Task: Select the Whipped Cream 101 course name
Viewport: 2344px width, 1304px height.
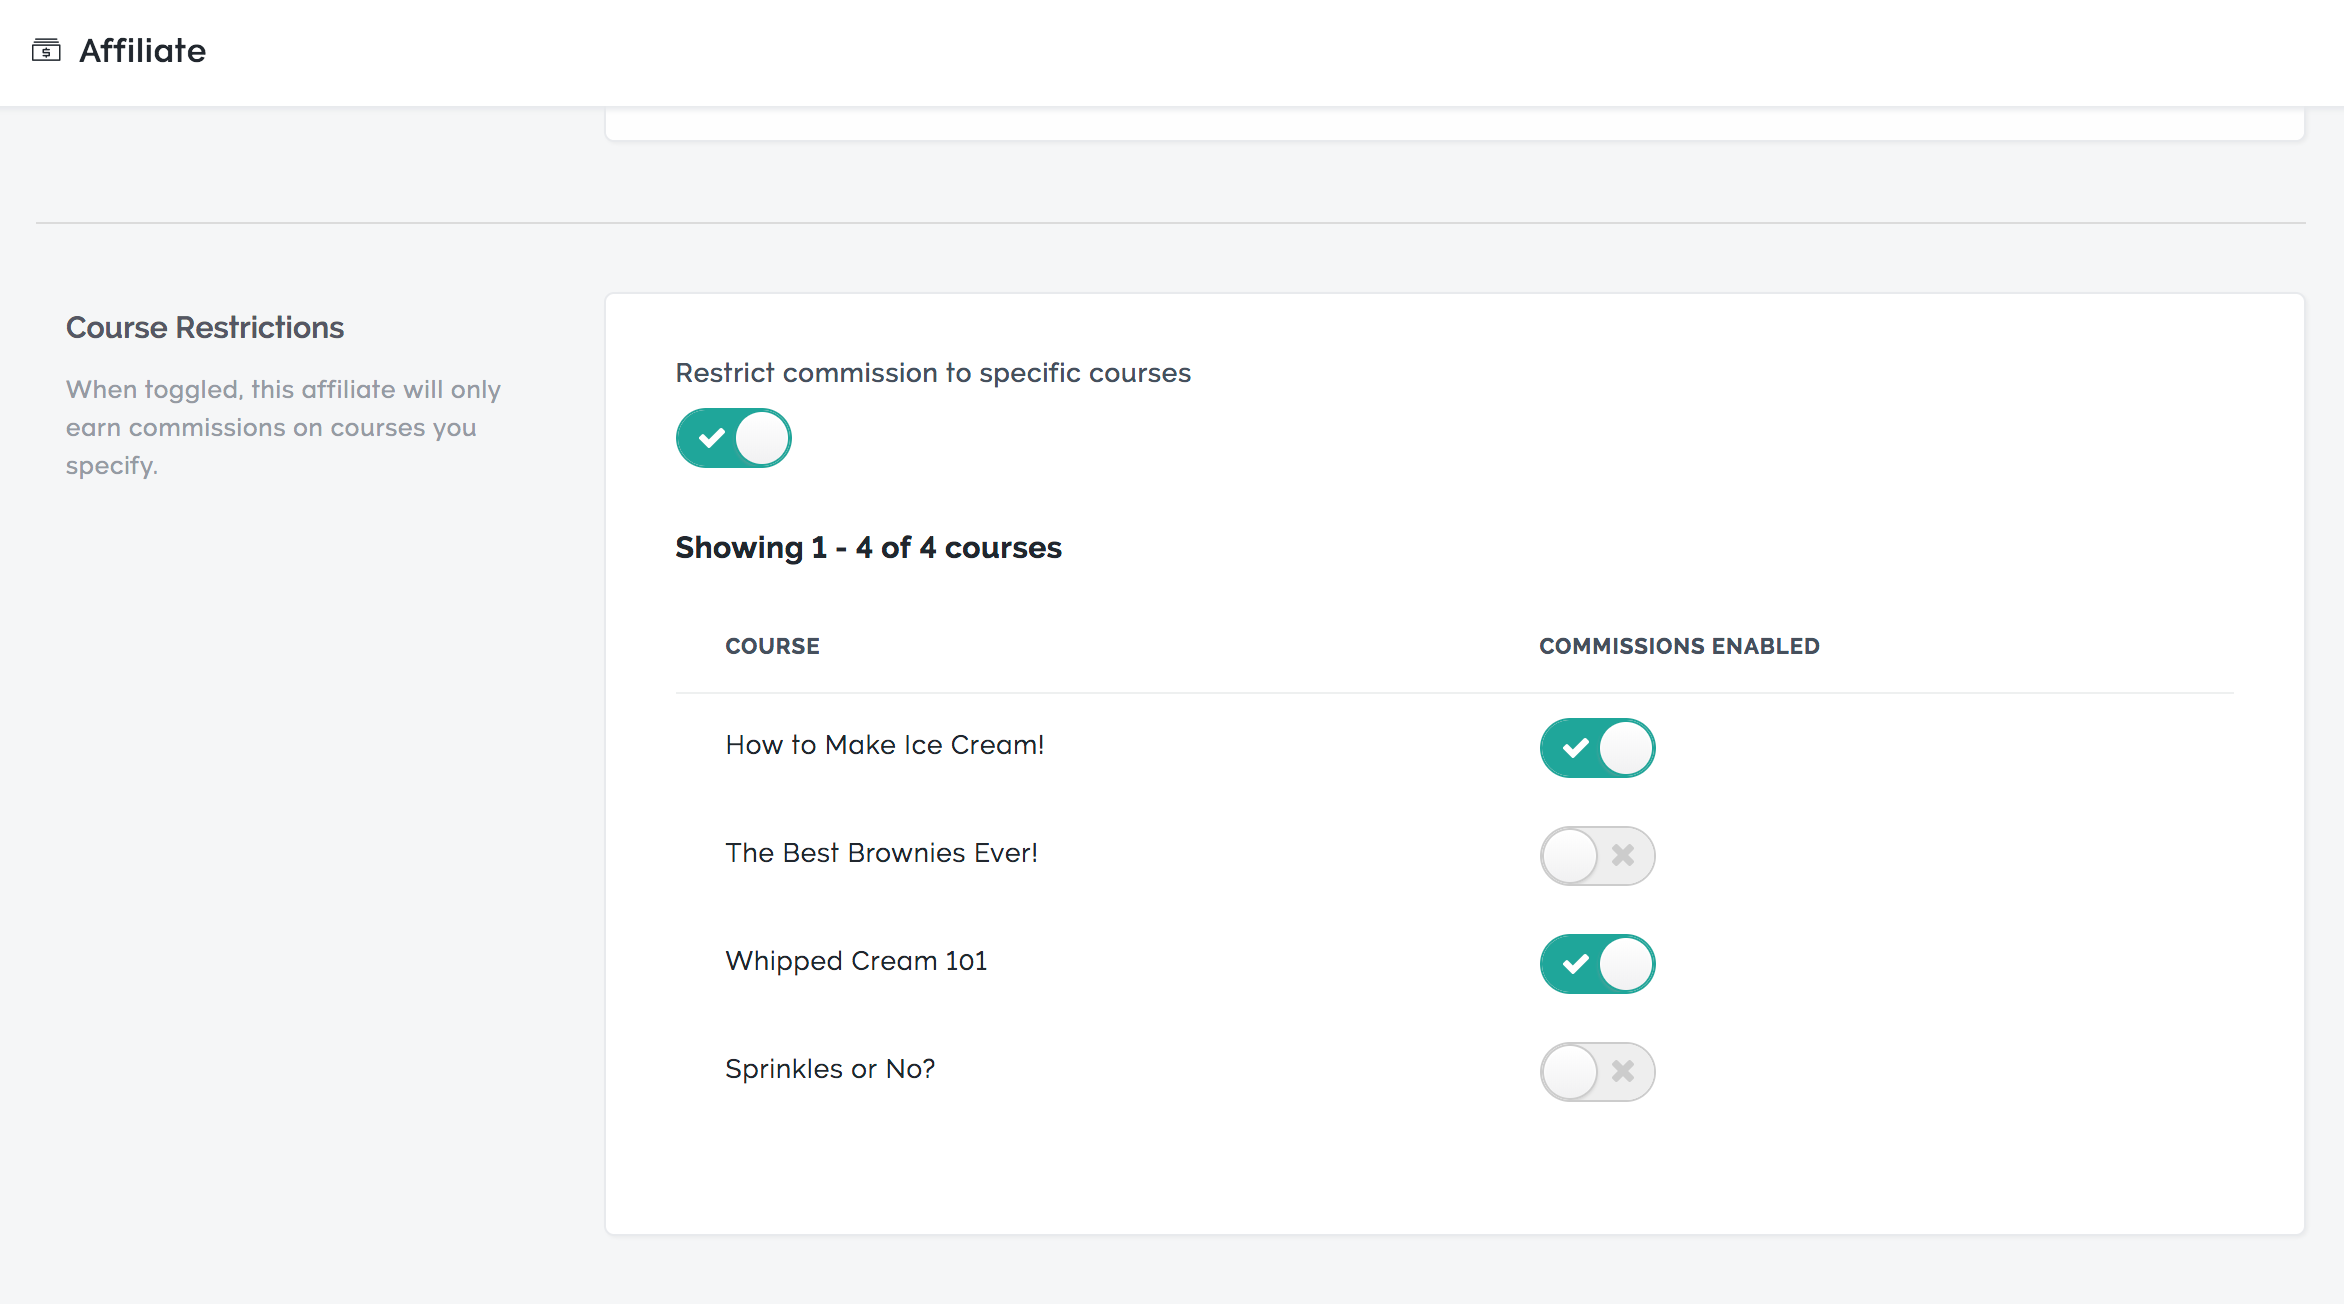Action: [x=856, y=961]
